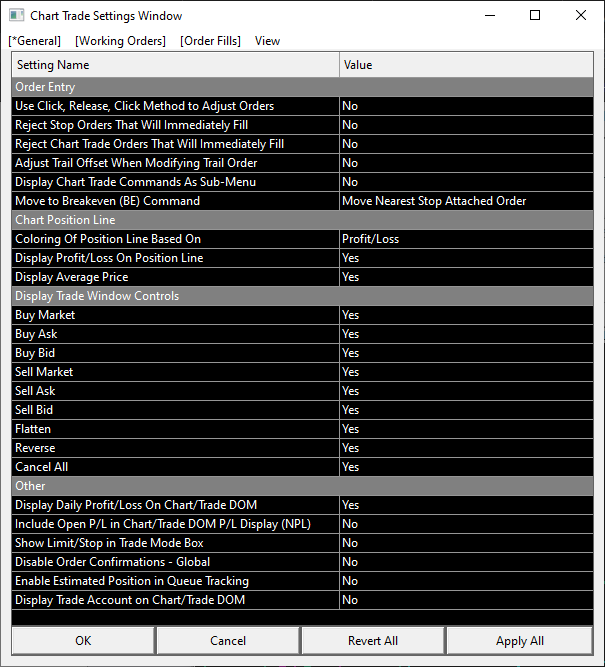Select 'Display Trade Account on Chart/Trade DOM' name
Image resolution: width=605 pixels, height=667 pixels.
(x=175, y=600)
